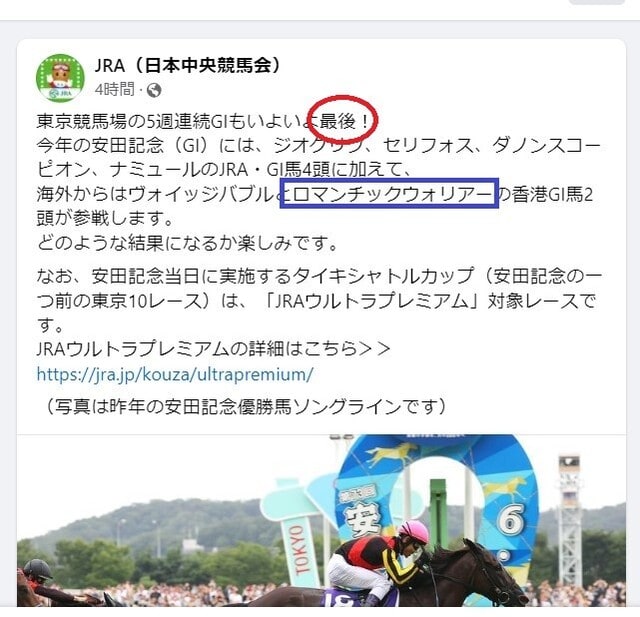Open the jra.jp/kouza/ultrapremium link
Viewport: 640px width, 617px height.
point(175,374)
